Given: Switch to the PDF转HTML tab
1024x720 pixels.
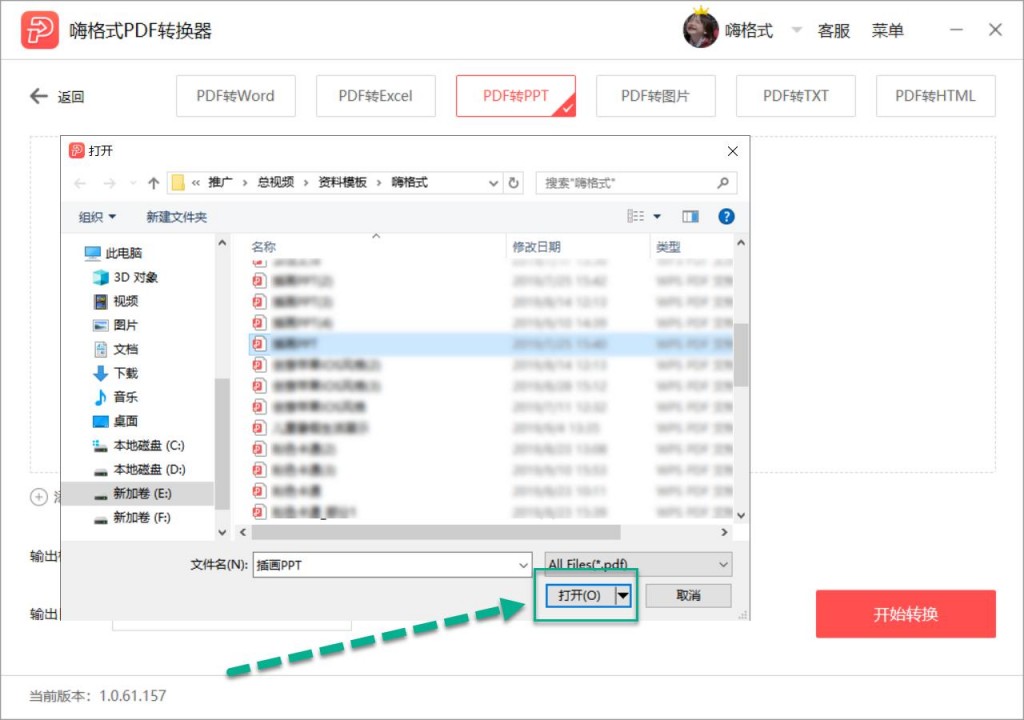Looking at the screenshot, I should (935, 96).
